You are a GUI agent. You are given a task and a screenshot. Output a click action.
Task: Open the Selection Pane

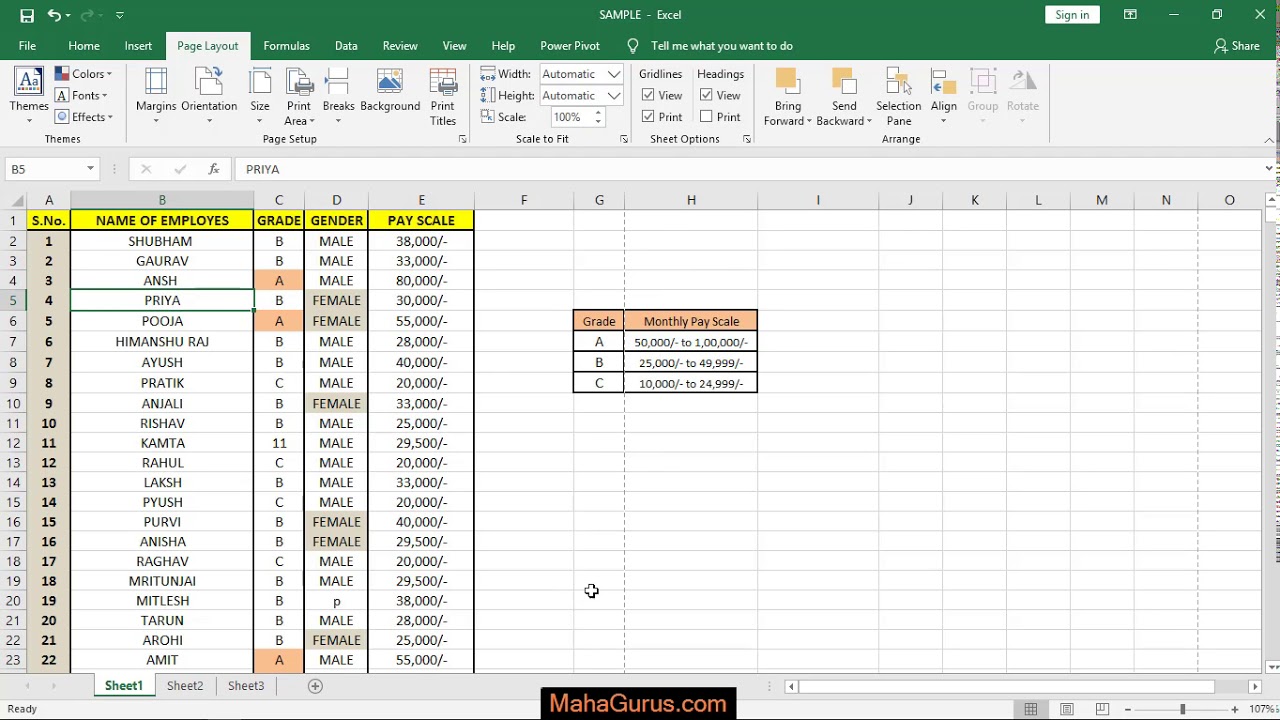(x=899, y=96)
